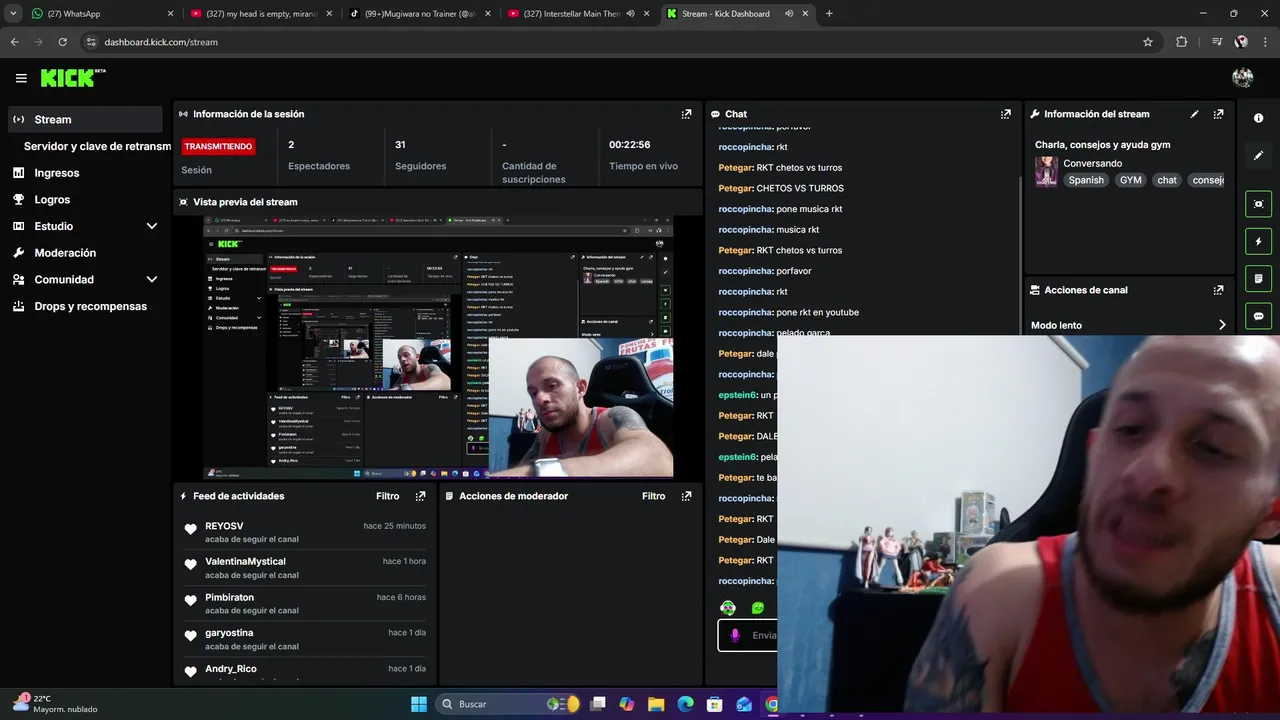Click ValentinaMystical in the activity feed
This screenshot has height=720, width=1280.
tap(245, 562)
